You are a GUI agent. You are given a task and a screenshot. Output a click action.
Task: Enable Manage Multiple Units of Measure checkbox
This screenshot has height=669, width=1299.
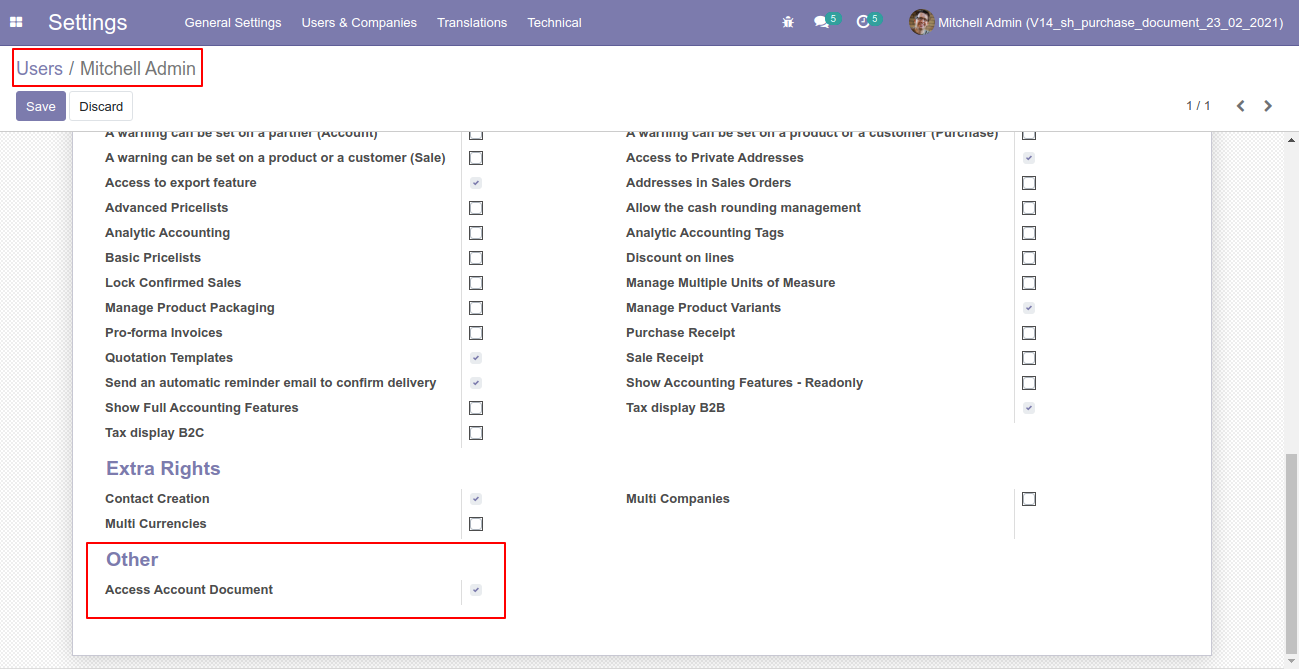point(1029,283)
